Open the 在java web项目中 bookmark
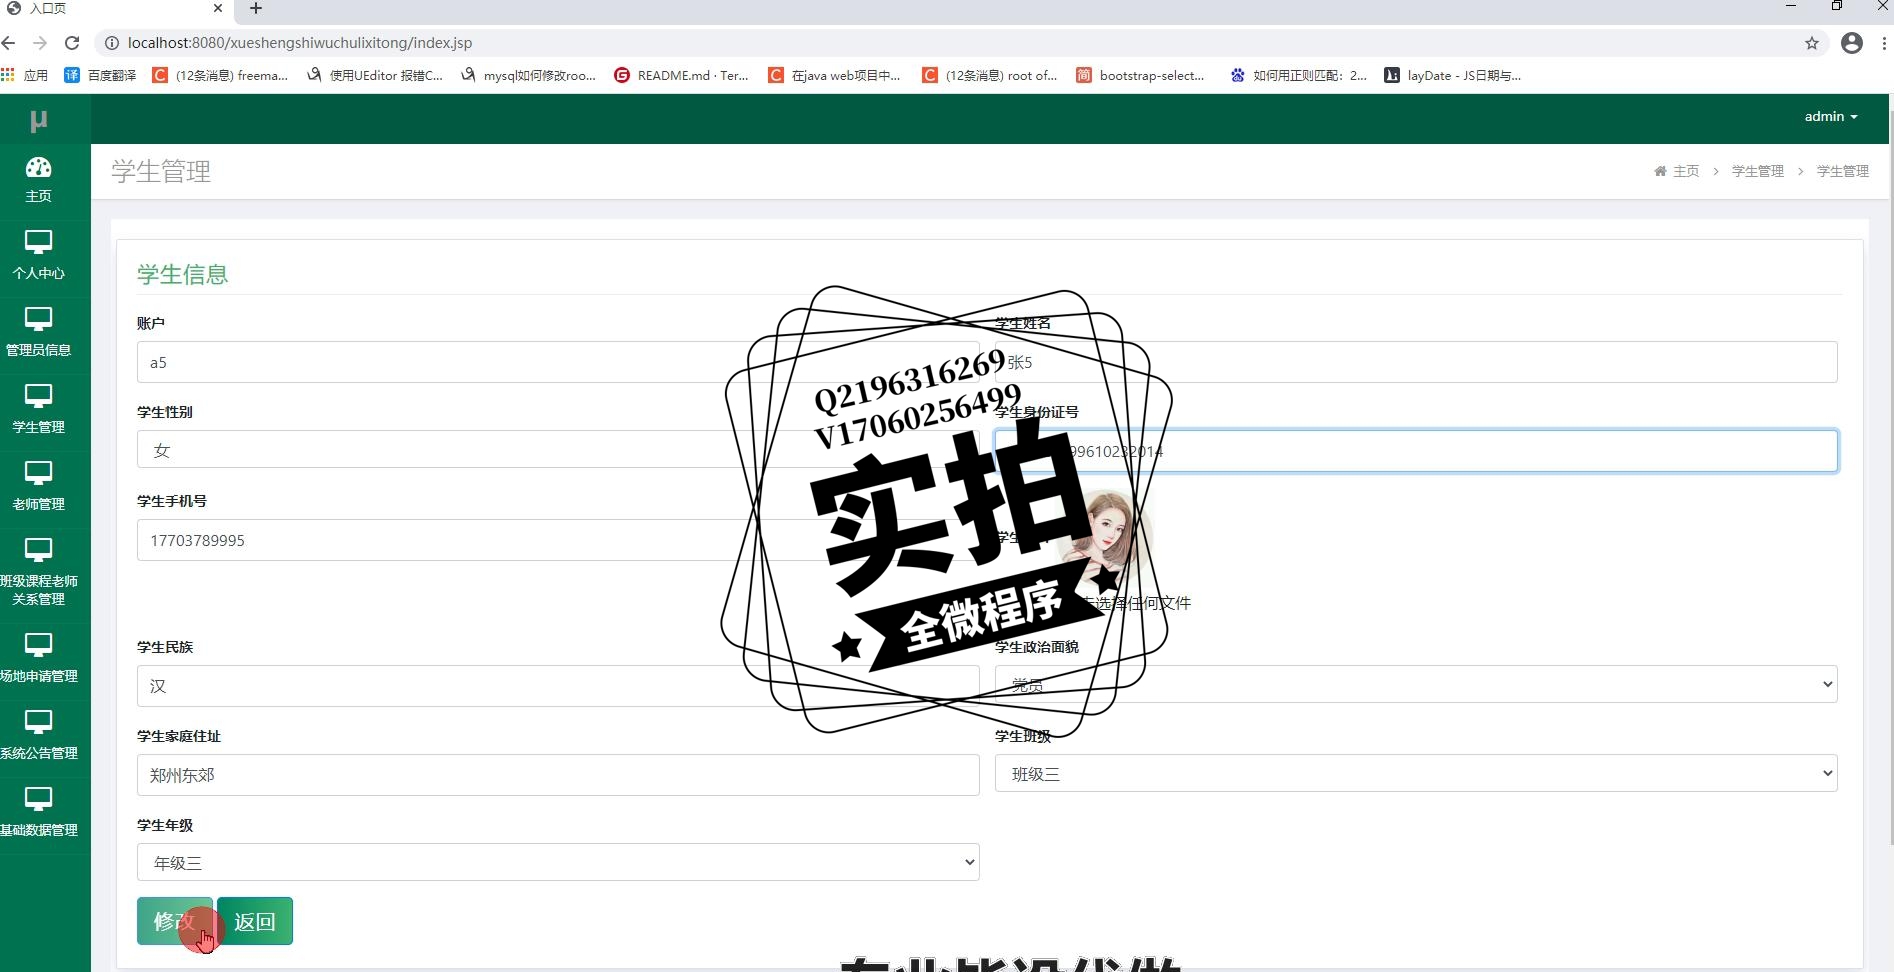This screenshot has width=1894, height=972. tap(834, 75)
